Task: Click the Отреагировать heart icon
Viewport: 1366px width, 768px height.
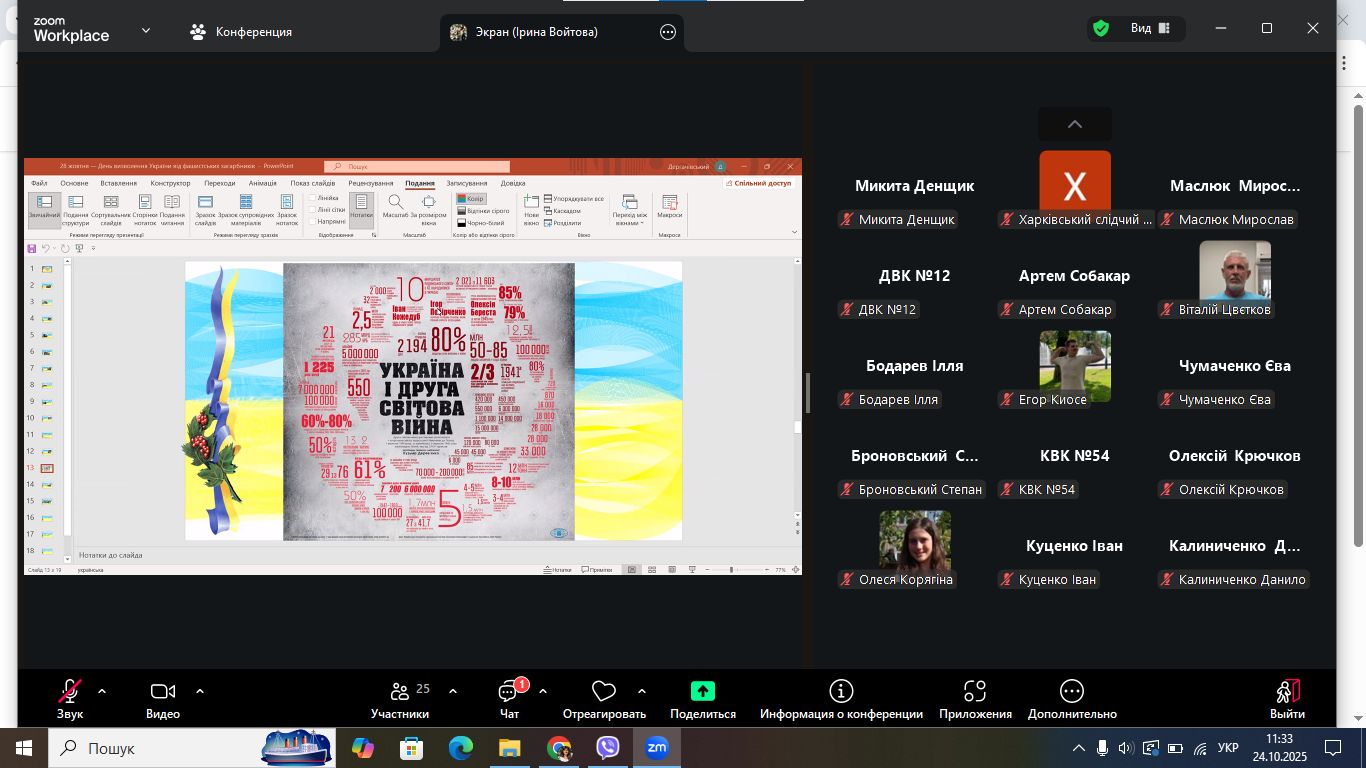Action: tap(603, 692)
